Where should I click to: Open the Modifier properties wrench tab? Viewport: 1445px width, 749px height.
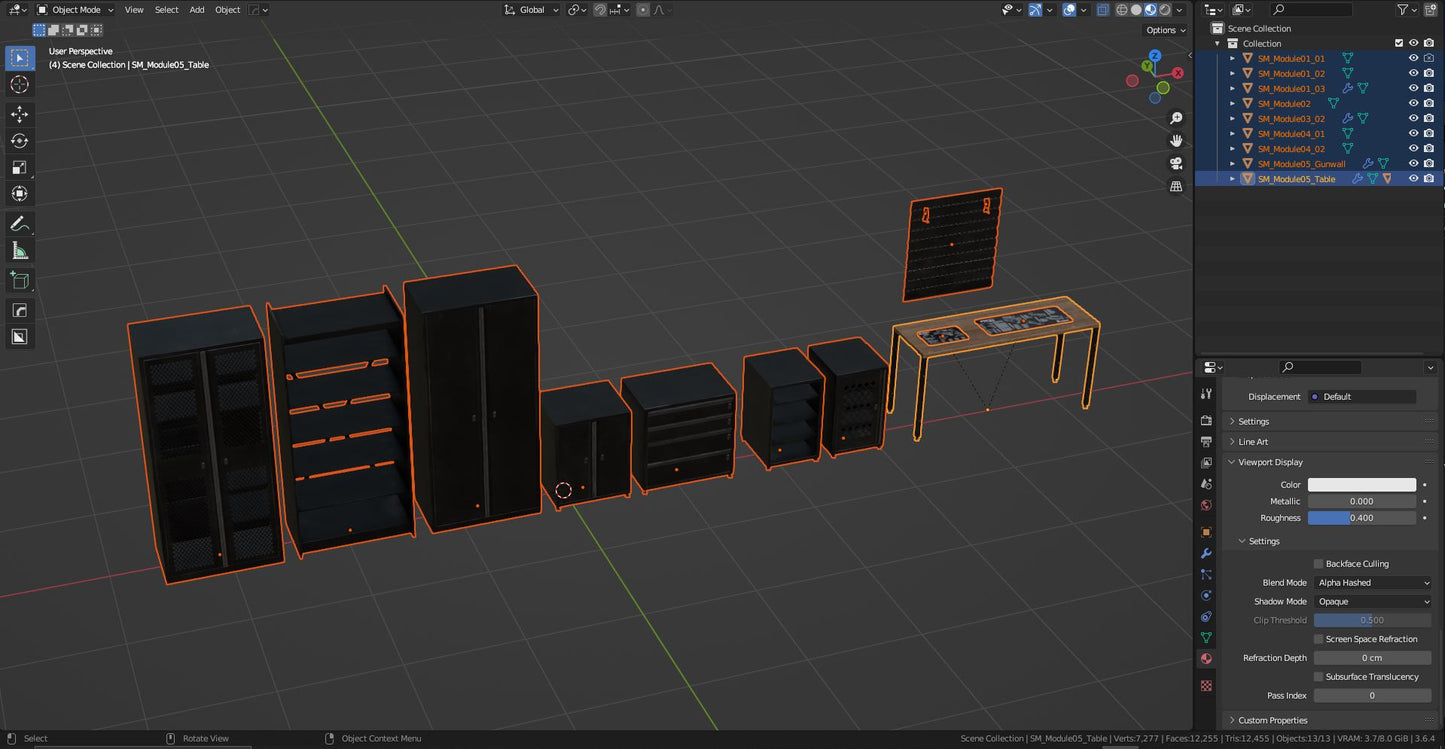[x=1206, y=553]
